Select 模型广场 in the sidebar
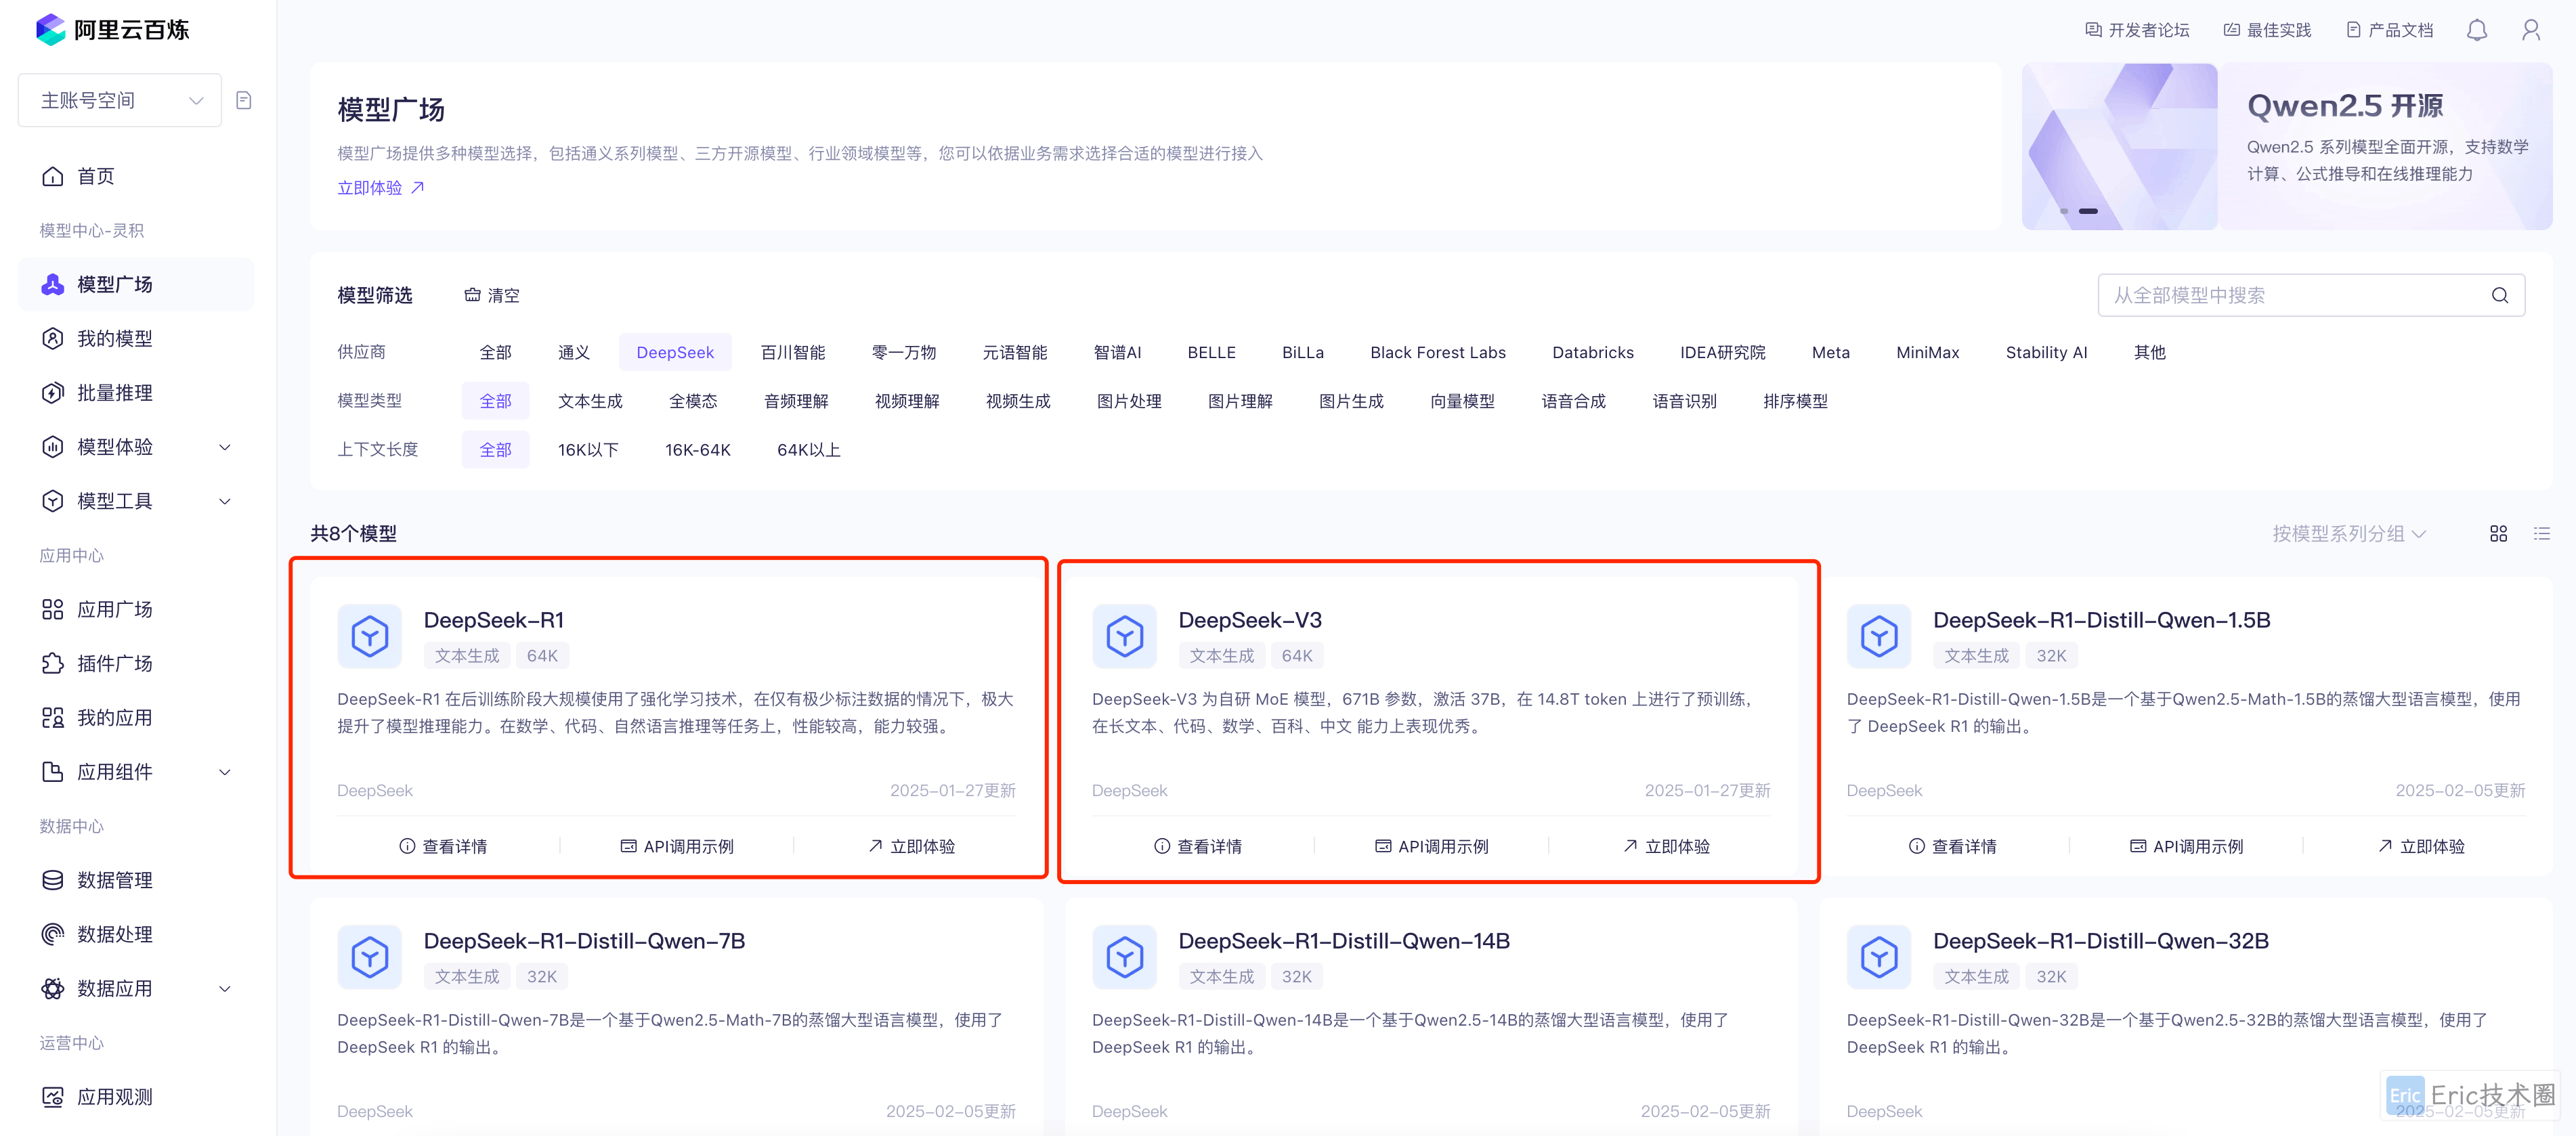This screenshot has width=2576, height=1136. [x=136, y=285]
